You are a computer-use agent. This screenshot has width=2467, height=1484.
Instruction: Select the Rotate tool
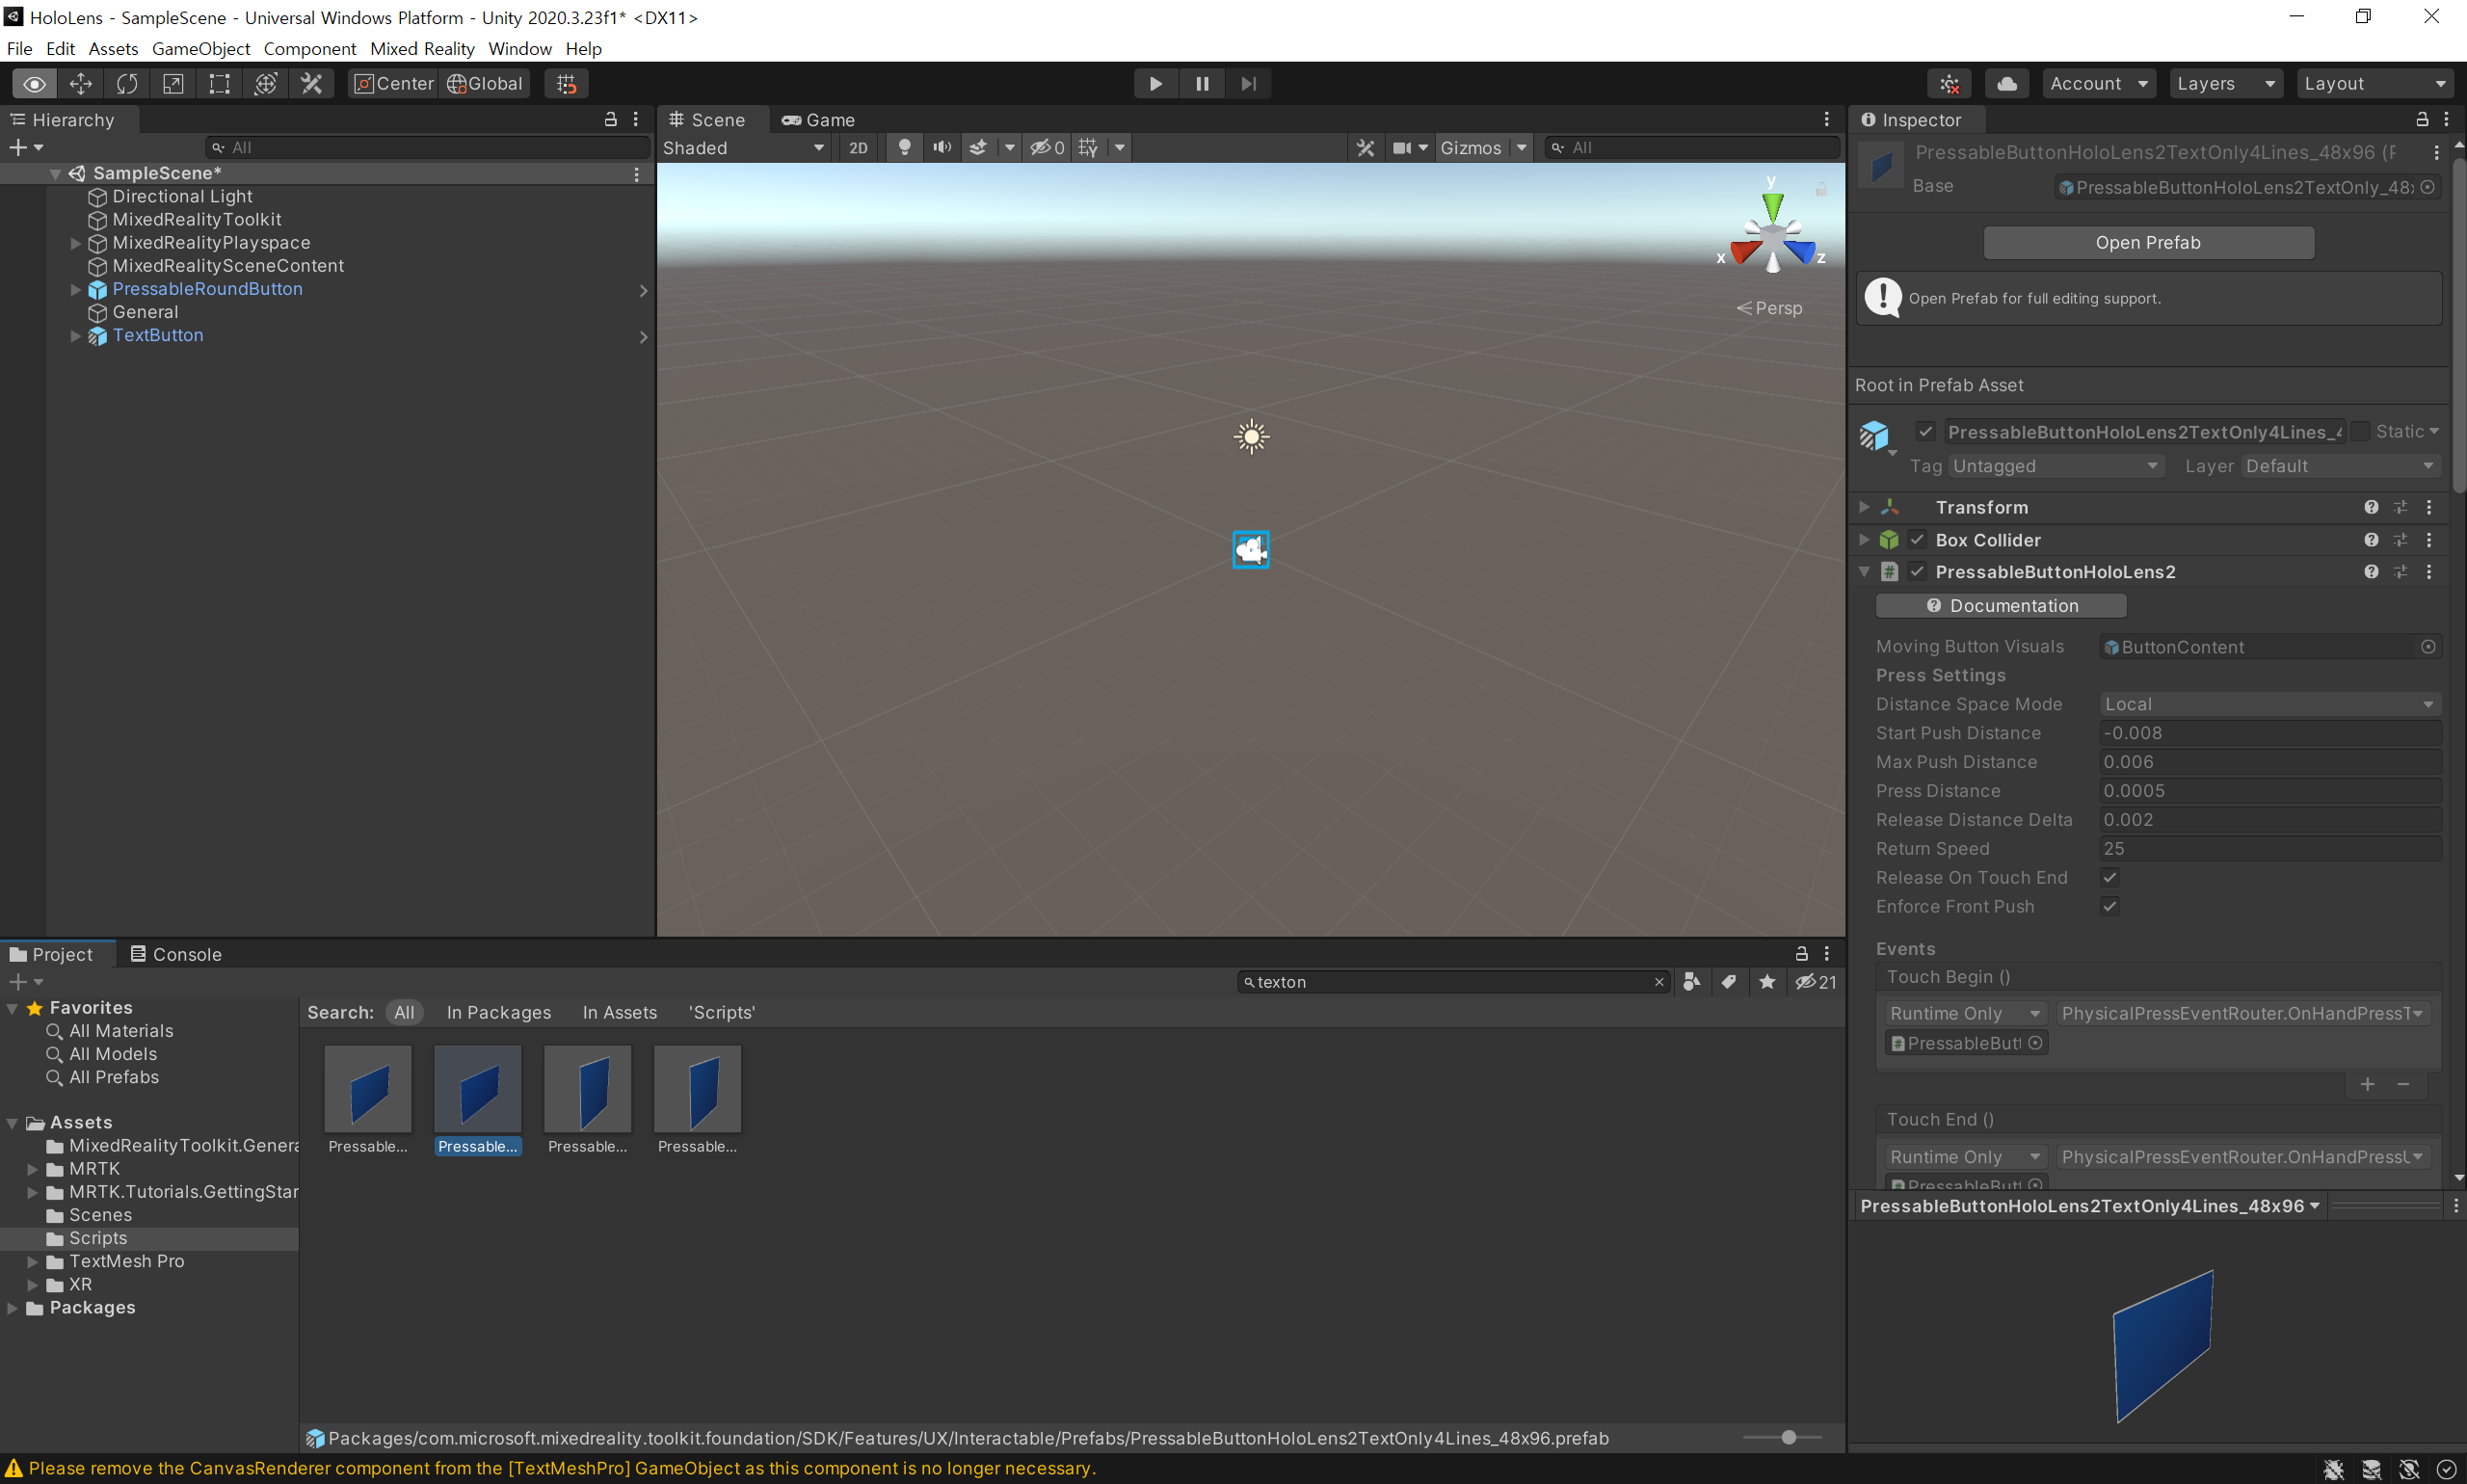pyautogui.click(x=126, y=84)
